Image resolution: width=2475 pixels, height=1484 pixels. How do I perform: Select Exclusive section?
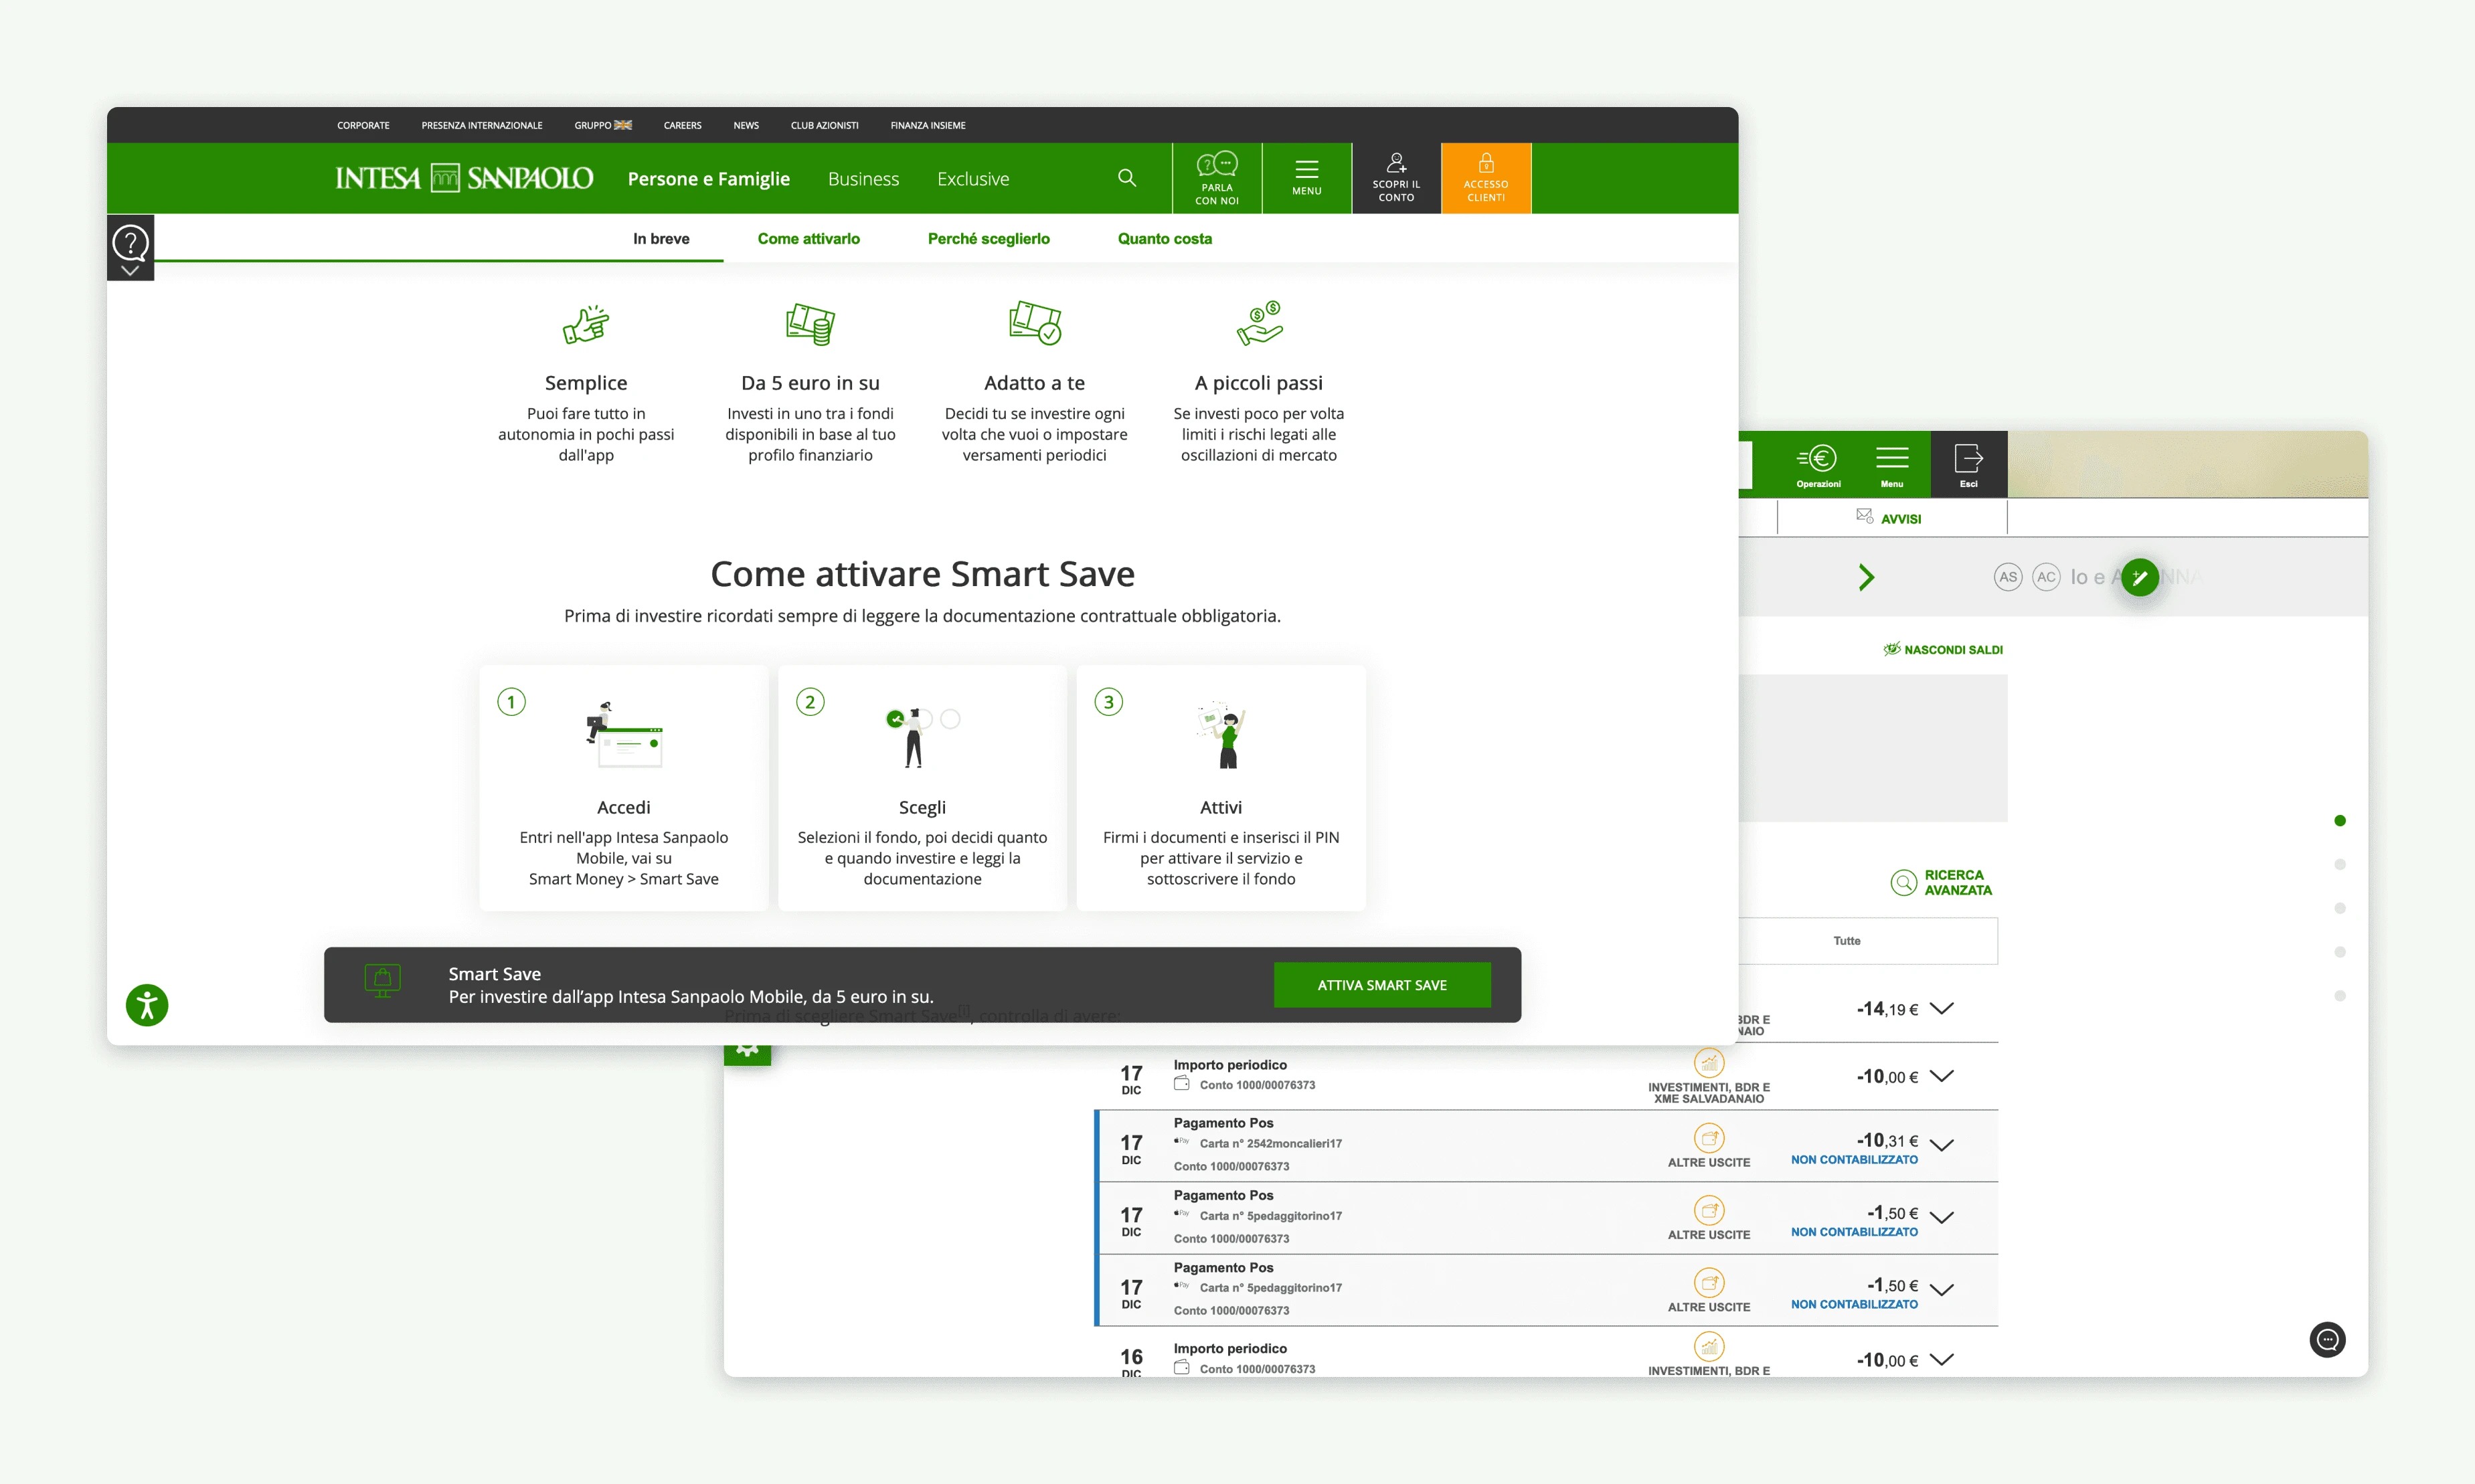pyautogui.click(x=972, y=178)
